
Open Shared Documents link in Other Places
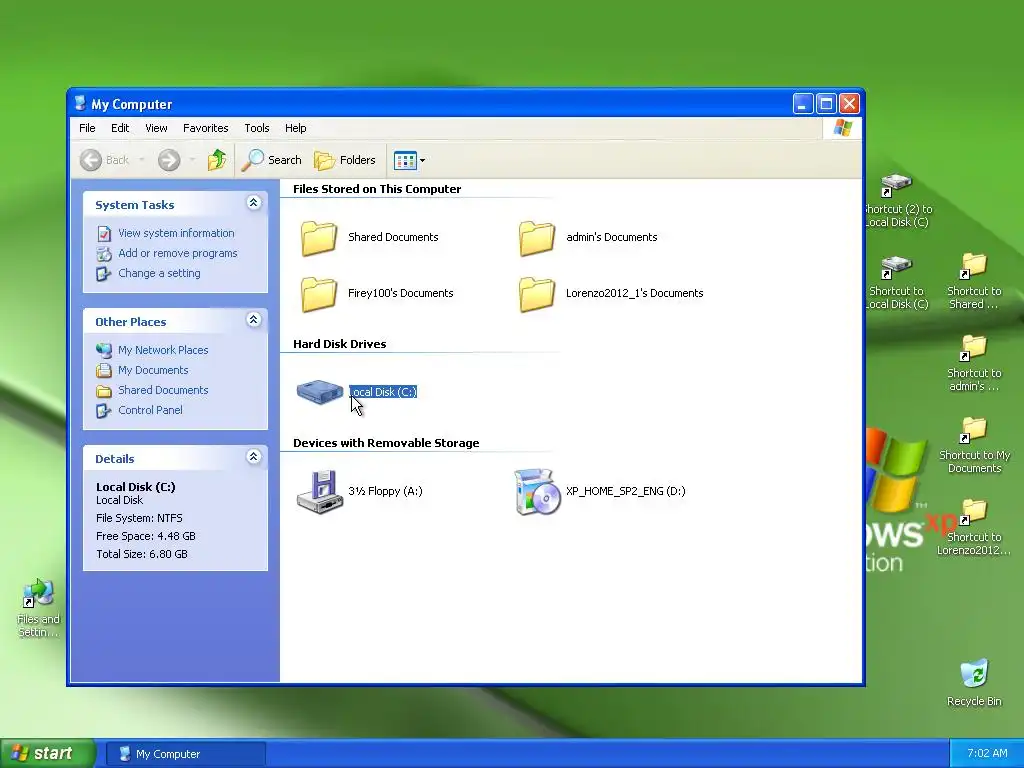[x=163, y=390]
